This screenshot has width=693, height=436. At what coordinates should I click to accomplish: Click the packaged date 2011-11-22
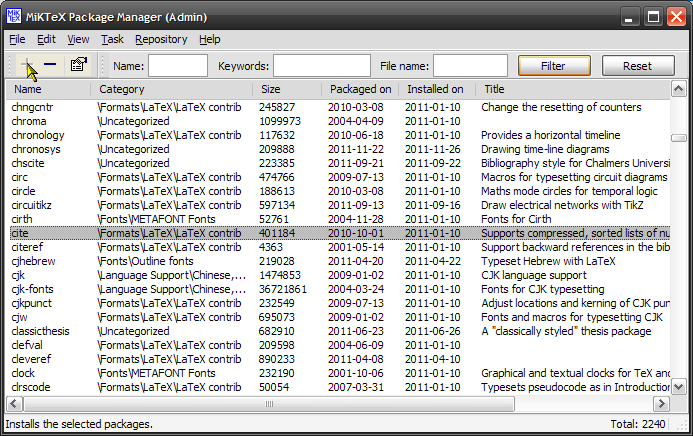(x=356, y=149)
